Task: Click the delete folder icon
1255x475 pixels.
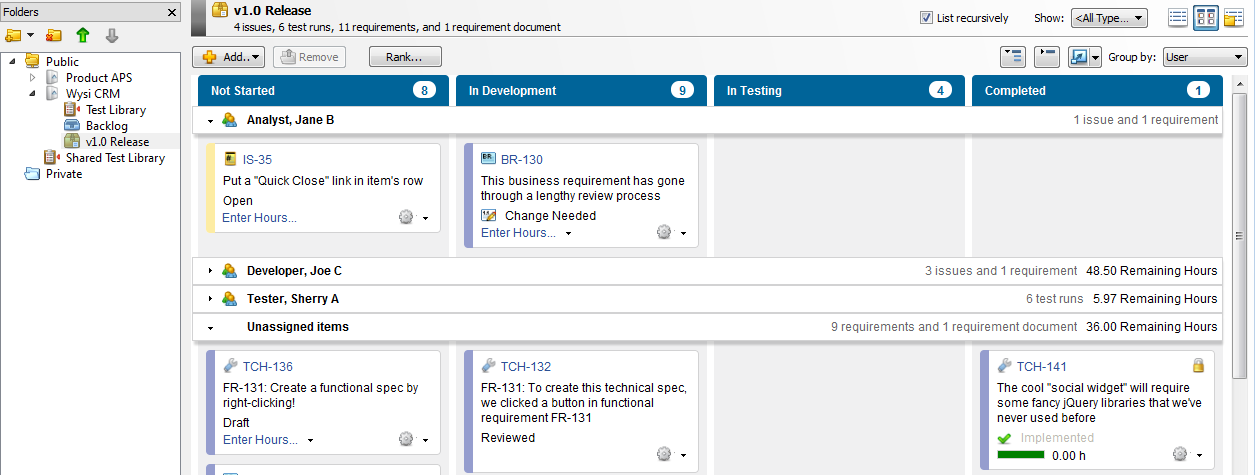Action: [x=54, y=36]
